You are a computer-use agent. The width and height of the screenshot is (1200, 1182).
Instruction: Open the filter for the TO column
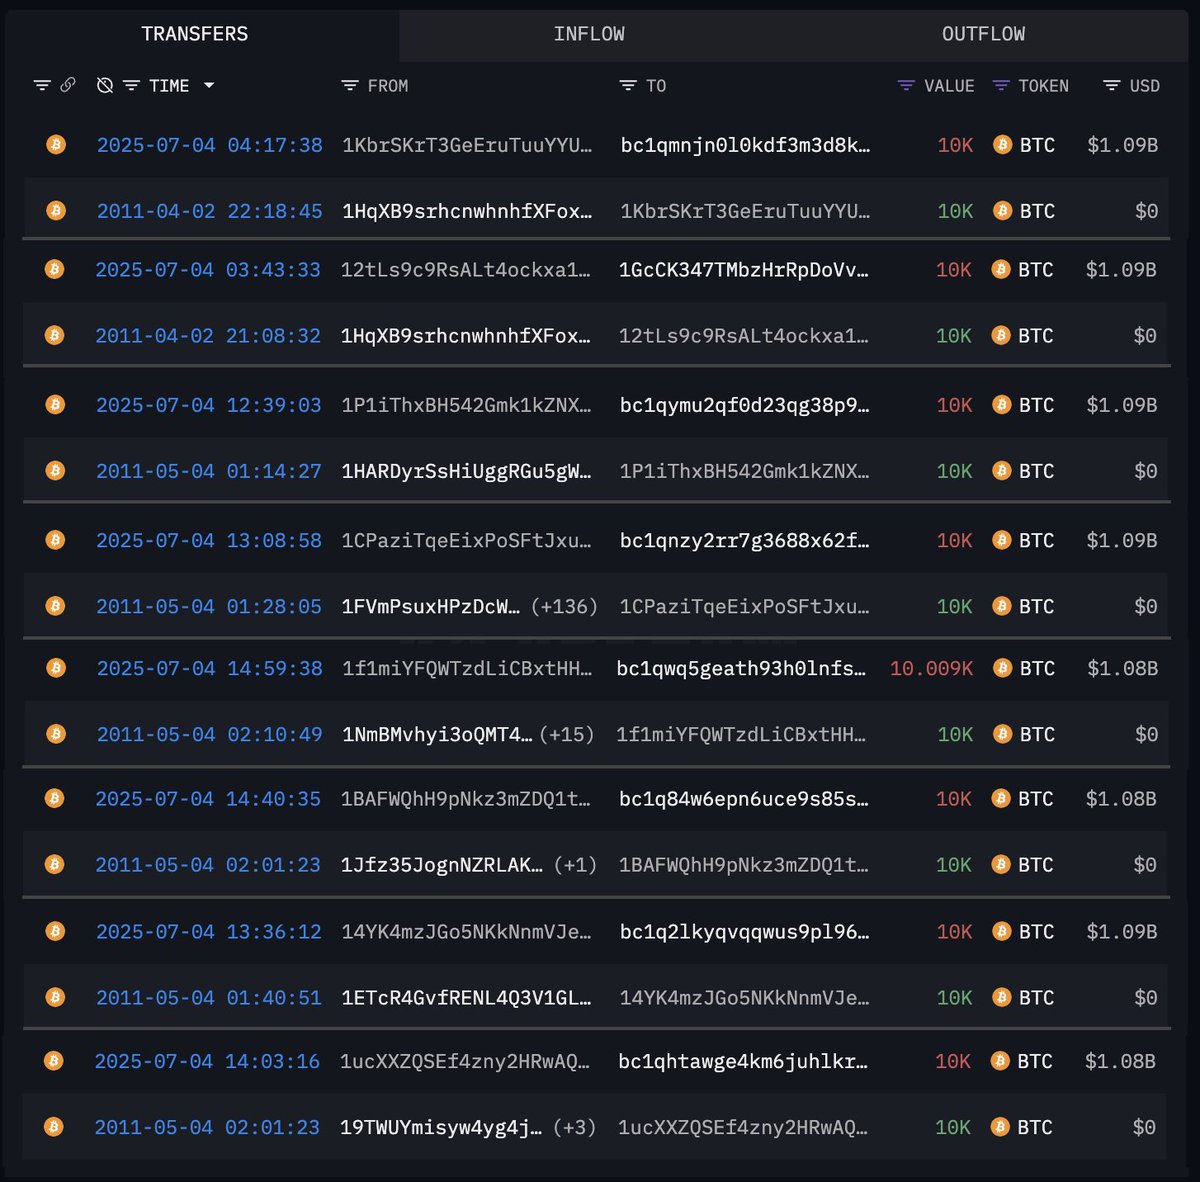(x=627, y=86)
